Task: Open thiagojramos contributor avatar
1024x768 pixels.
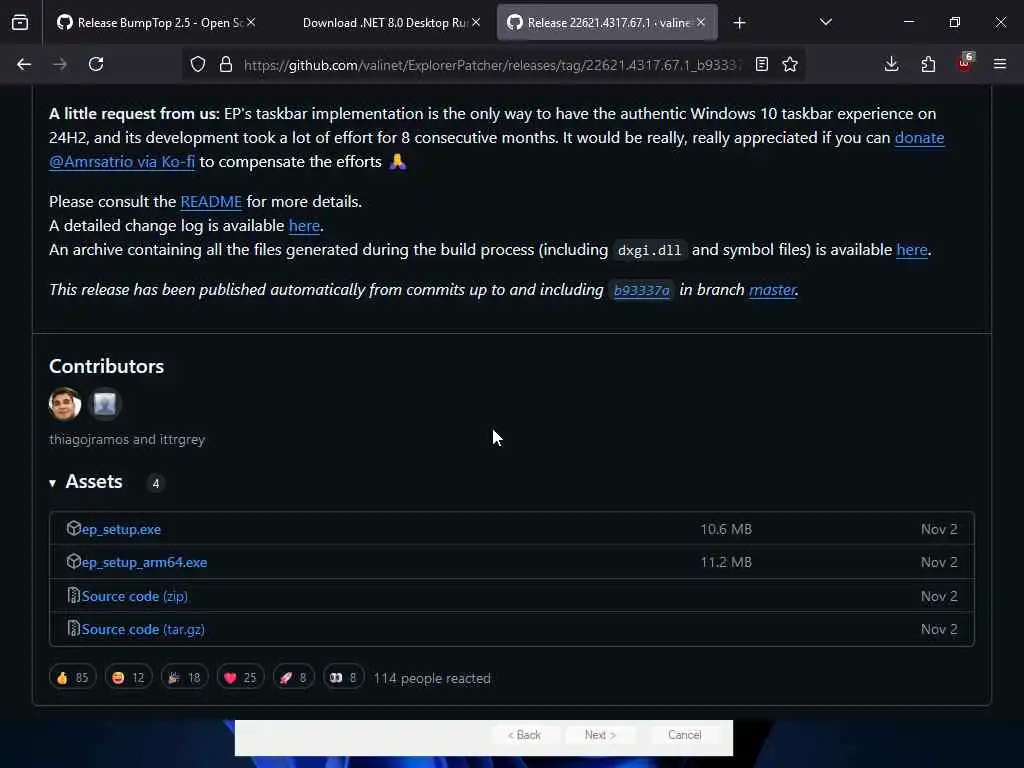Action: pyautogui.click(x=65, y=404)
